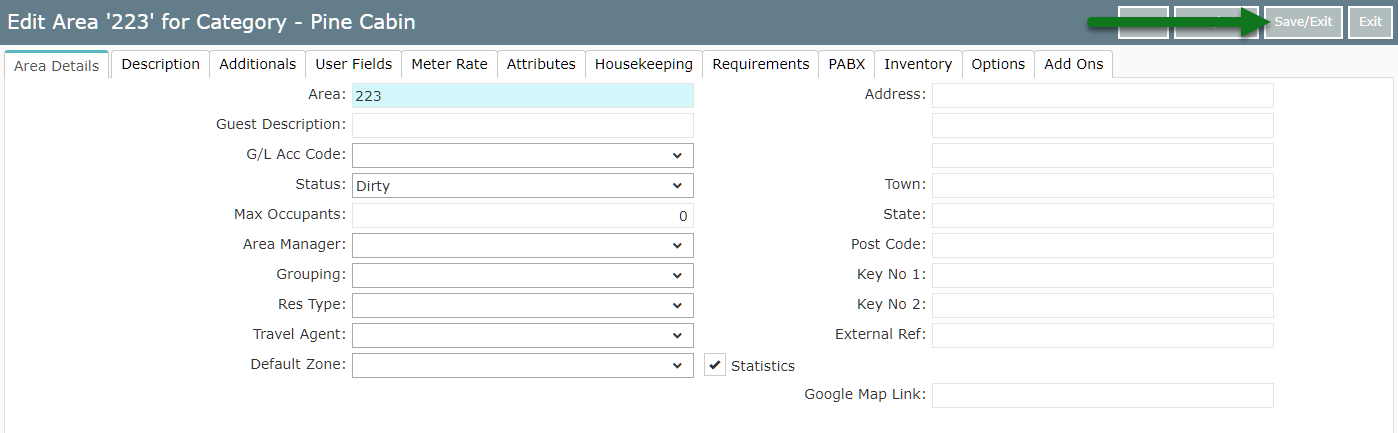Open the Housekeeping tab

coord(643,64)
